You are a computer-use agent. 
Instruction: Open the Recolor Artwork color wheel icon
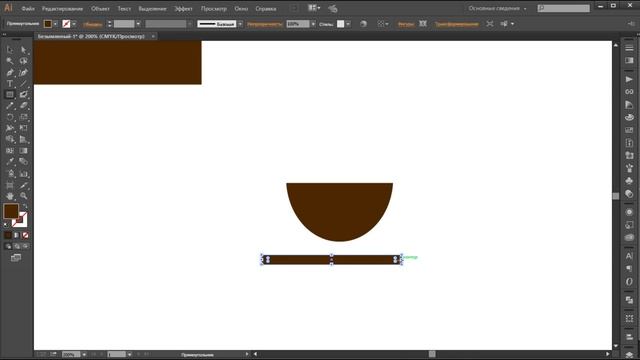coord(363,24)
